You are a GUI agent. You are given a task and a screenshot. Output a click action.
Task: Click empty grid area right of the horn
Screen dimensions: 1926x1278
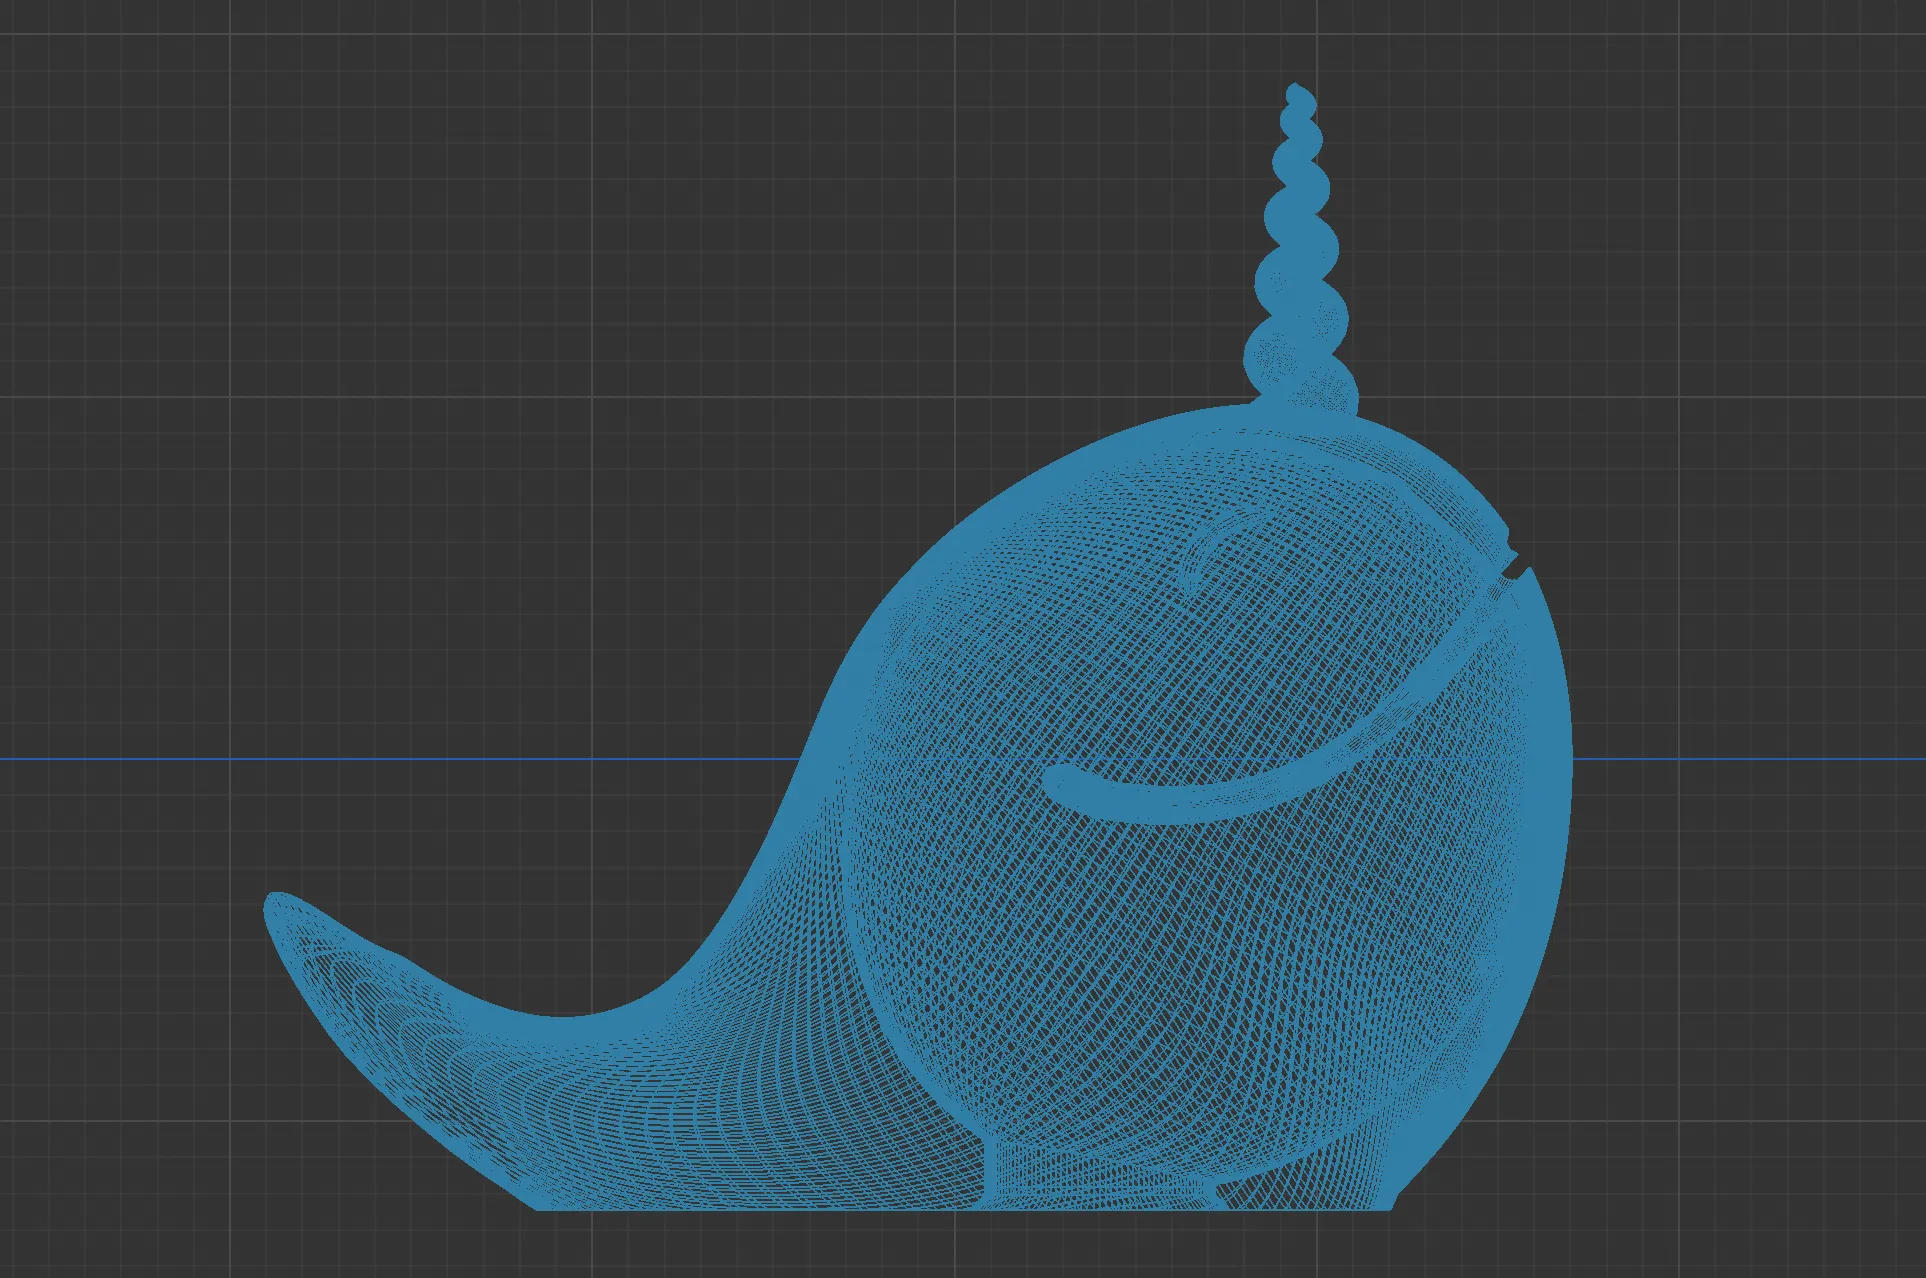[x=1600, y=230]
